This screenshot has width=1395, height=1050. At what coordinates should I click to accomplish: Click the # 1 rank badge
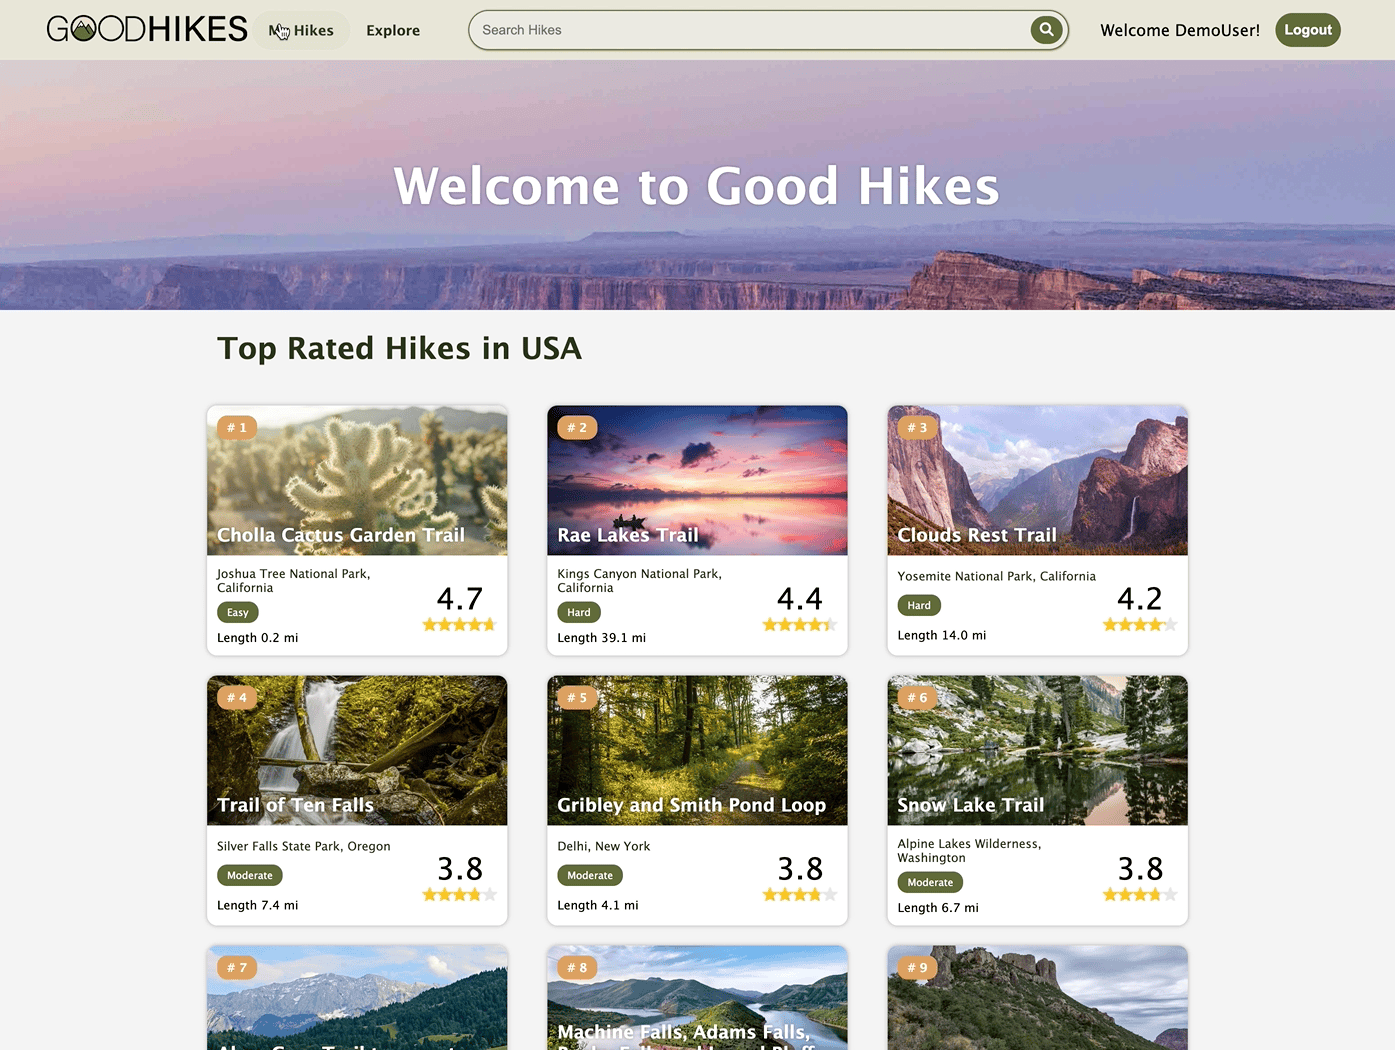point(237,427)
